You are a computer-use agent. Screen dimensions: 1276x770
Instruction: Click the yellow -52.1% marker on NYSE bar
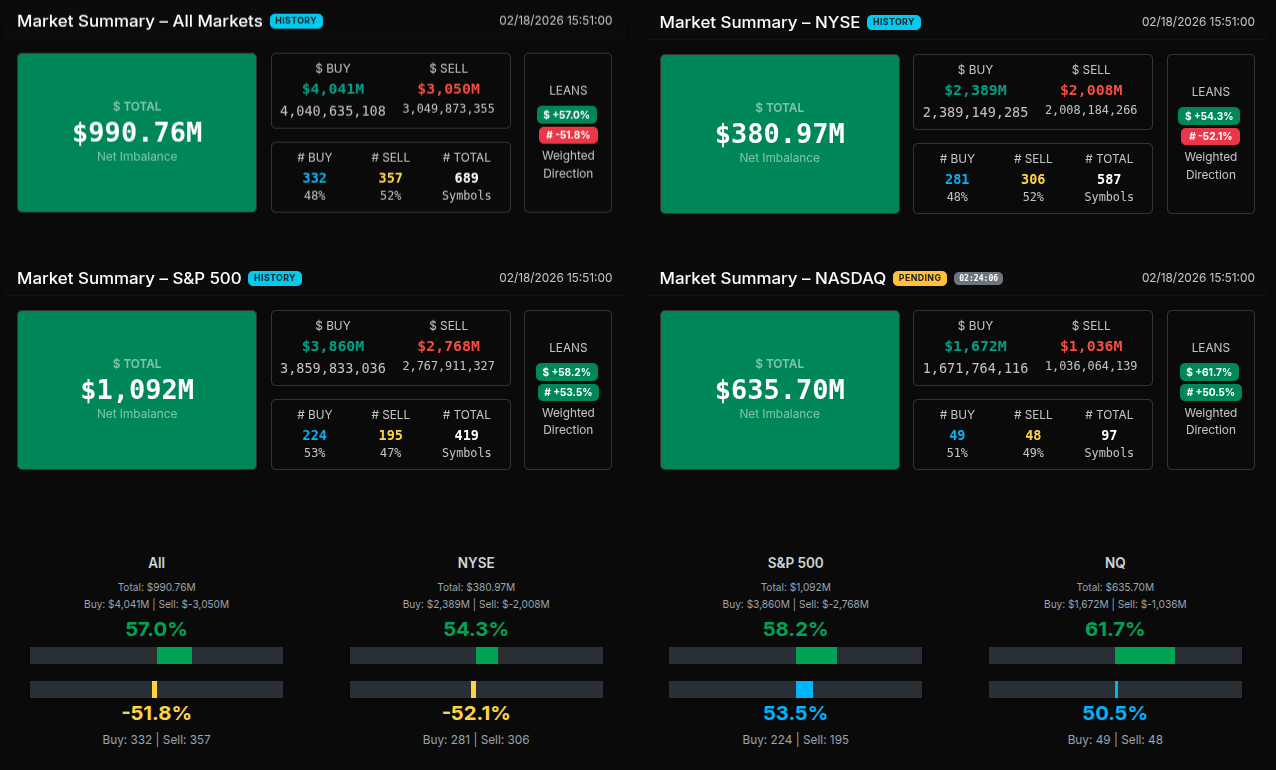(x=473, y=690)
